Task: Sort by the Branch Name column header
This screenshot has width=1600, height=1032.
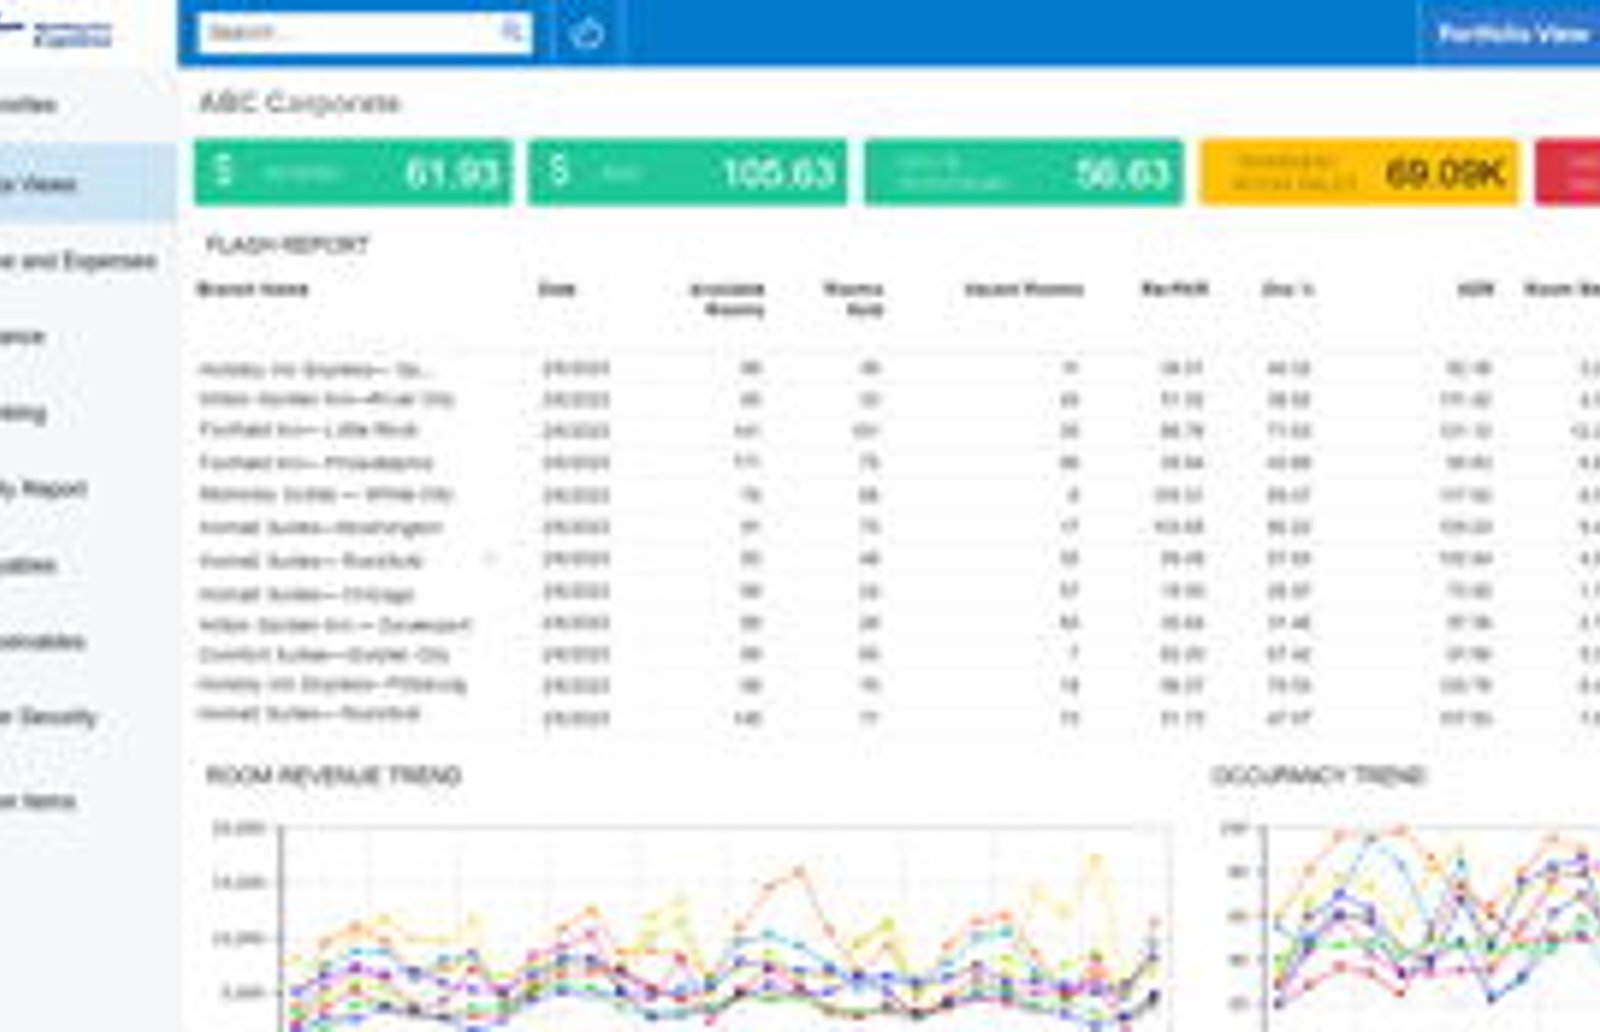Action: pyautogui.click(x=253, y=289)
